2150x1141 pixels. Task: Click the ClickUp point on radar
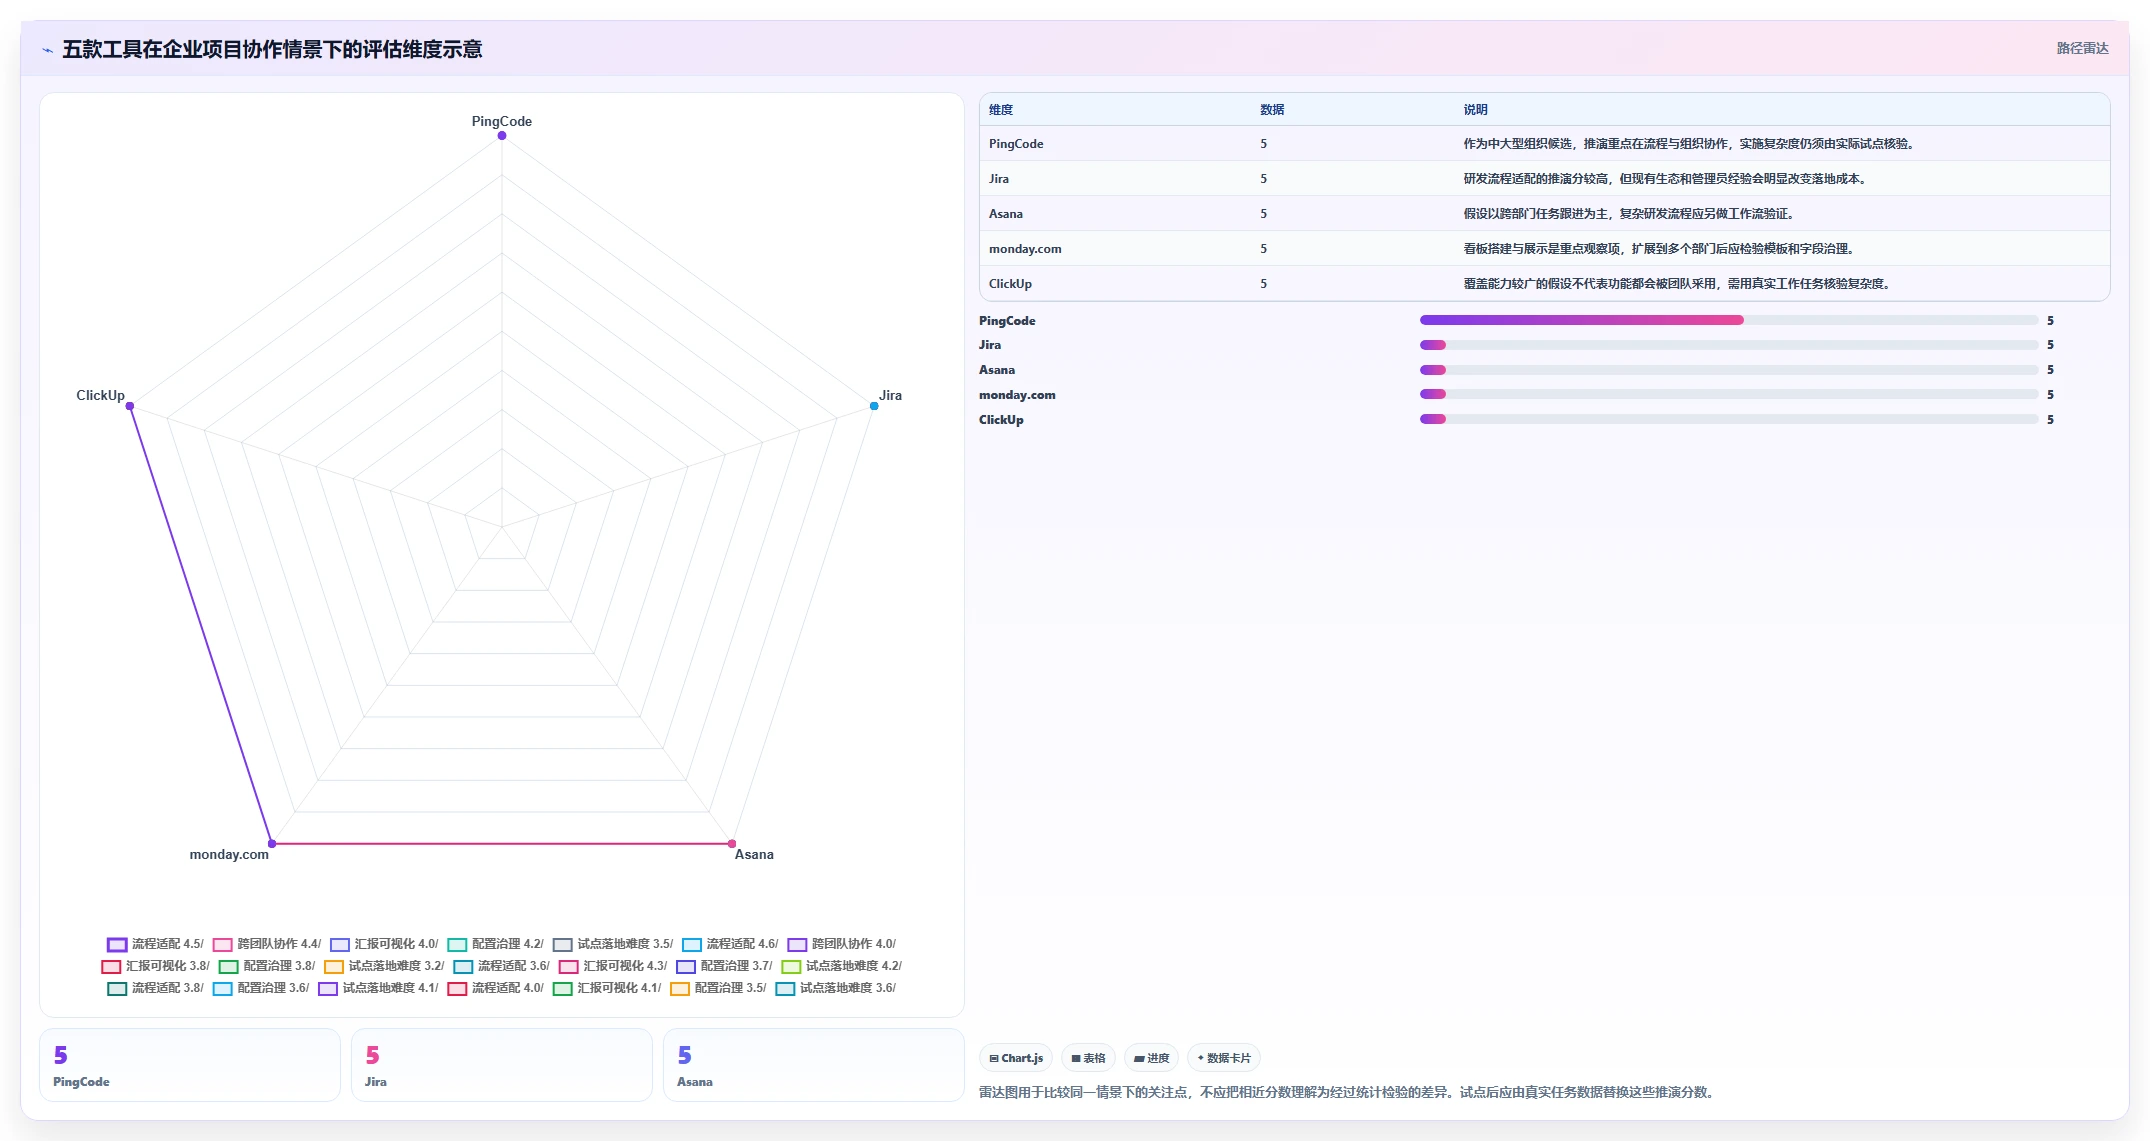130,406
